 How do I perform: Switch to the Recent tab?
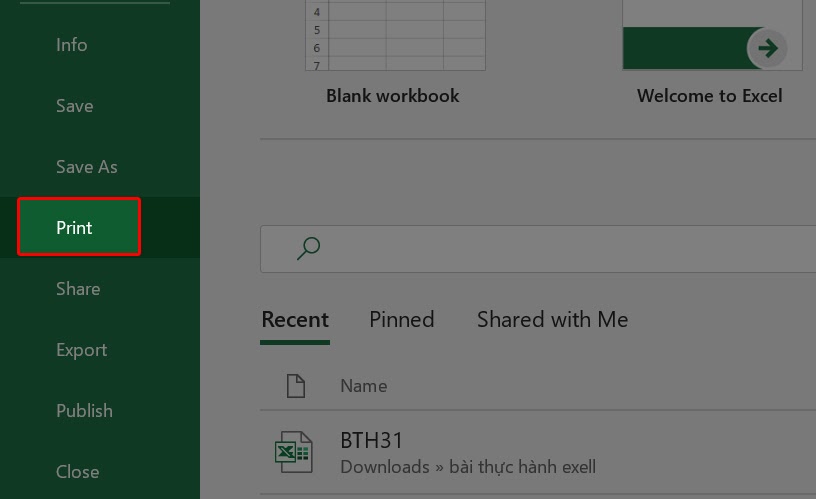click(294, 320)
